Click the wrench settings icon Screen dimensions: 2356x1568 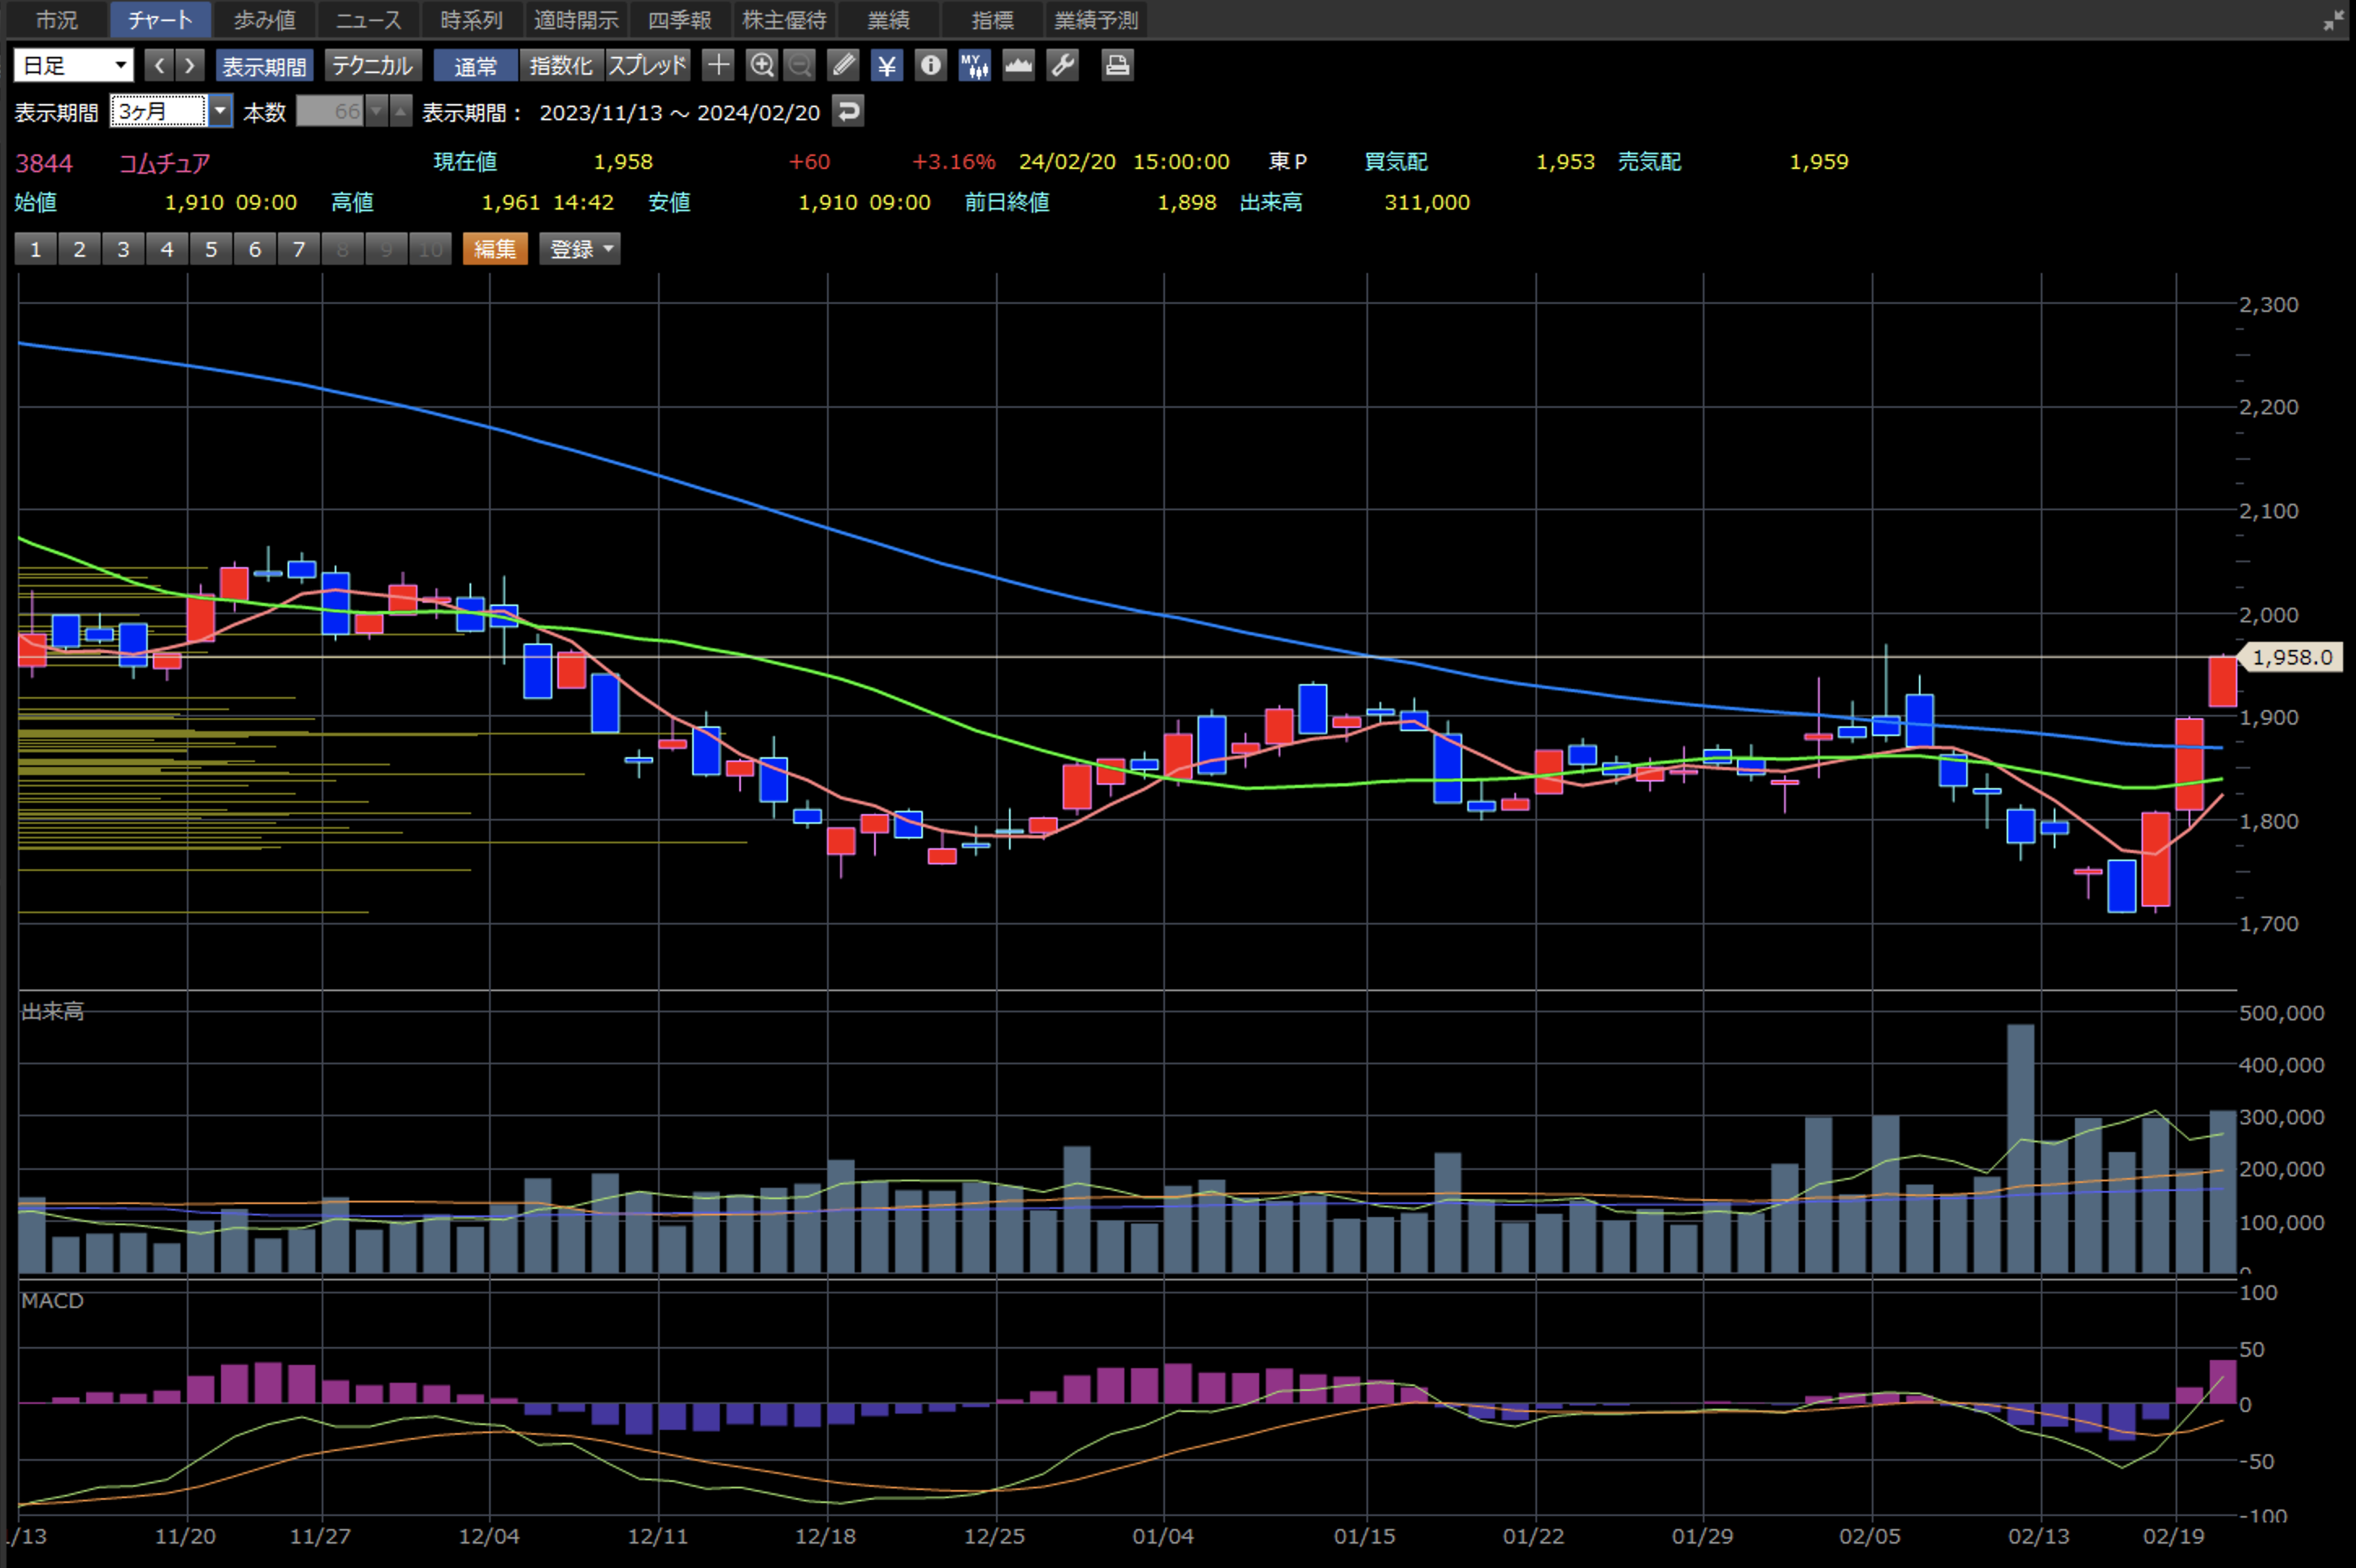tap(1062, 66)
